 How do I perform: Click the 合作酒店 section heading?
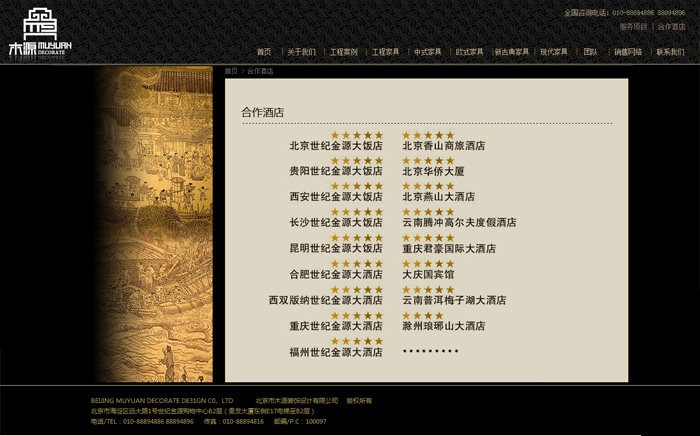[x=262, y=112]
